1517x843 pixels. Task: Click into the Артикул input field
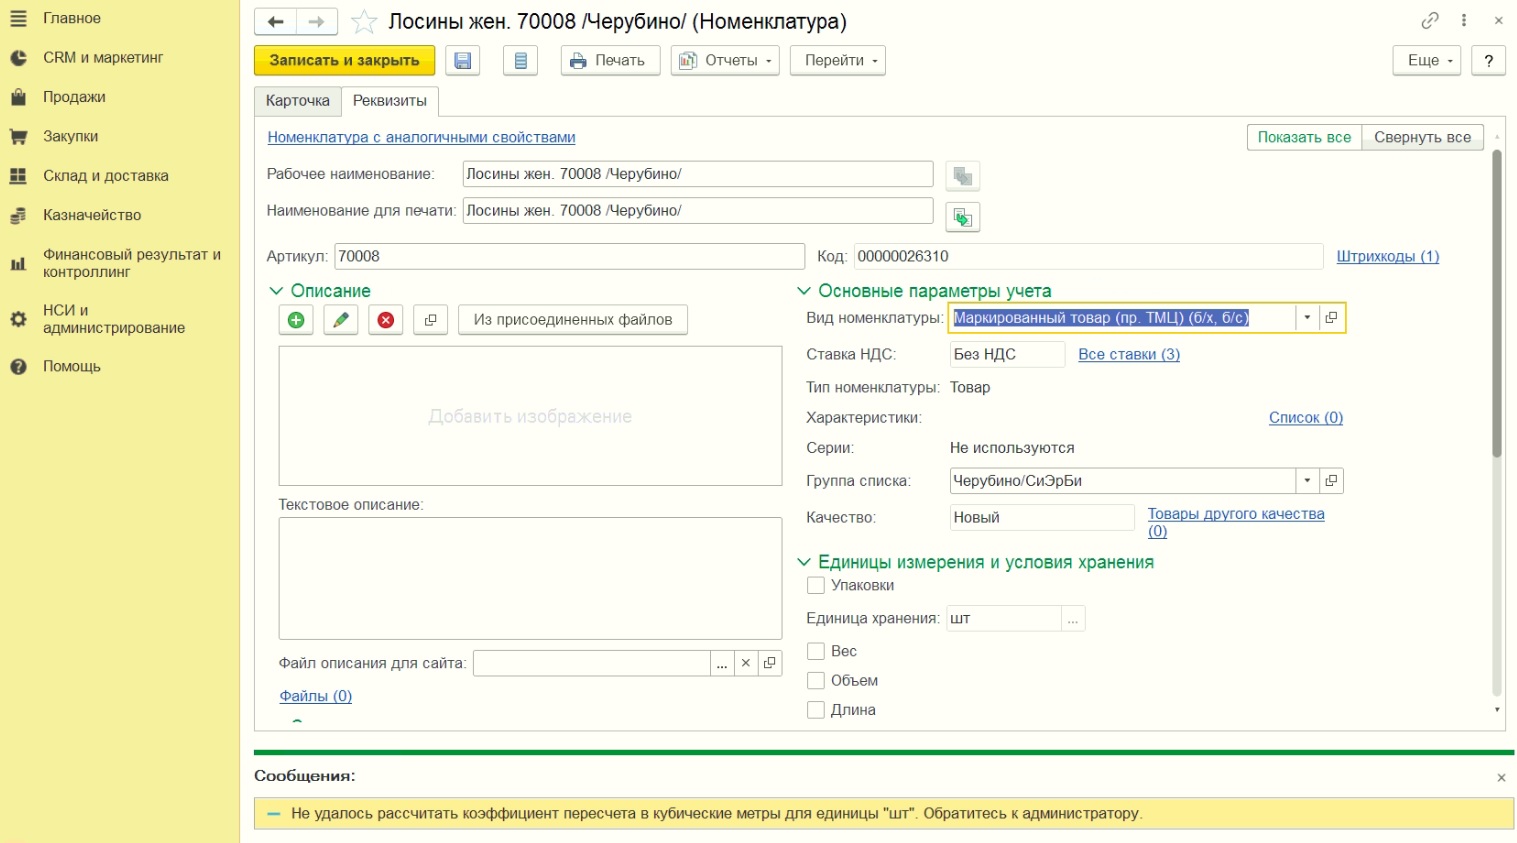click(568, 257)
